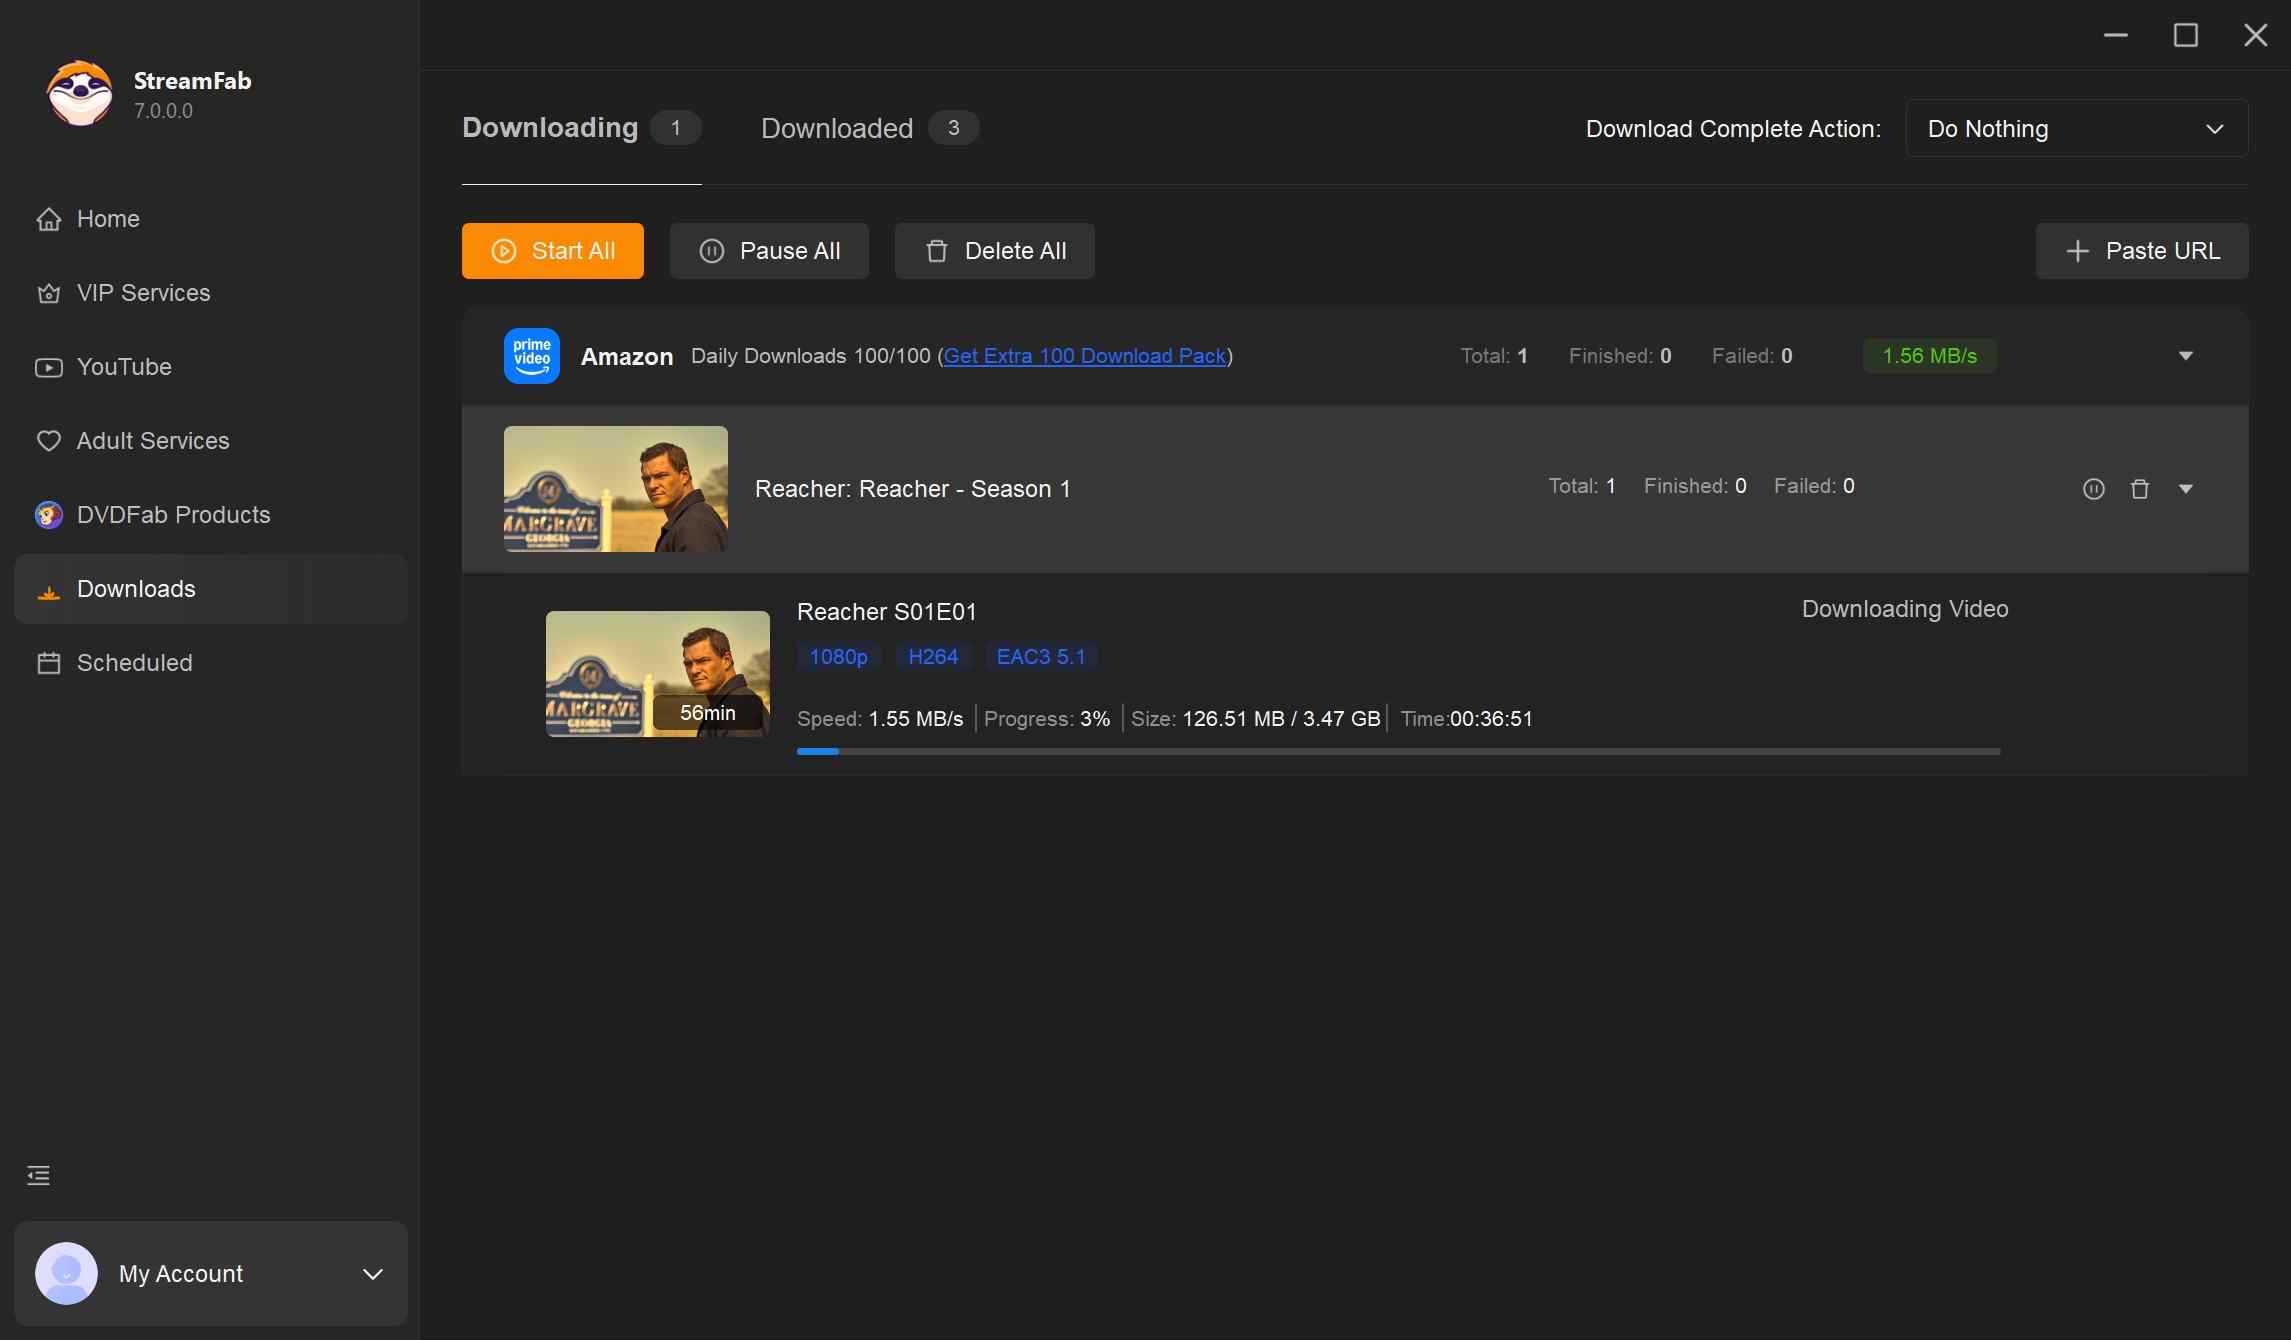Expand the Amazon downloads section
The width and height of the screenshot is (2291, 1340).
coord(2186,356)
